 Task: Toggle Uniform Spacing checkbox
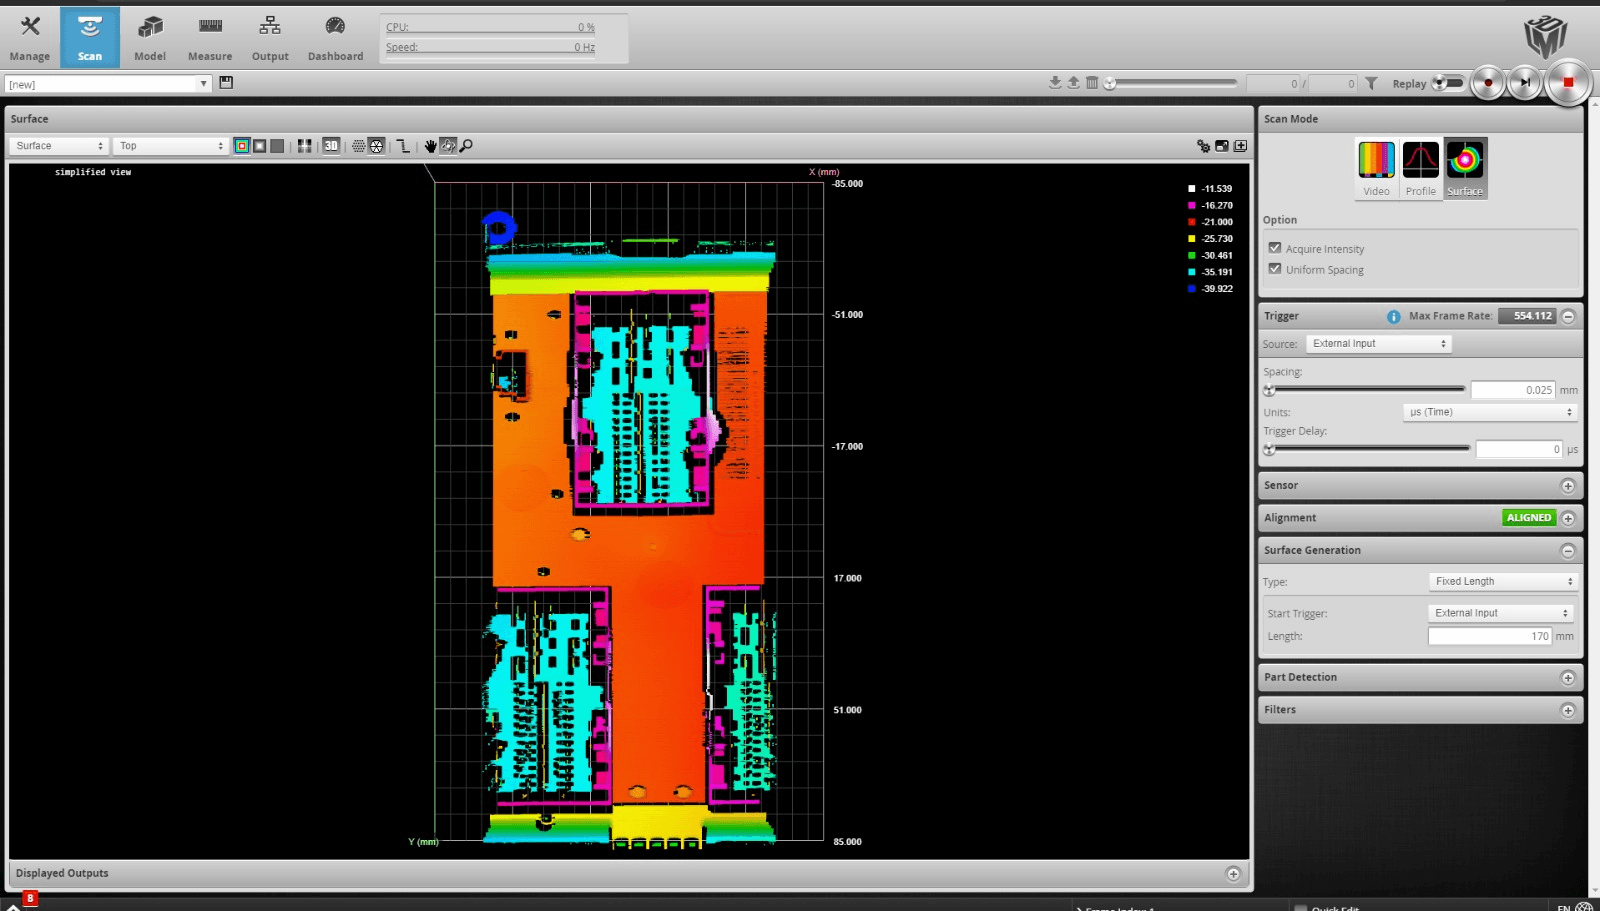tap(1275, 269)
